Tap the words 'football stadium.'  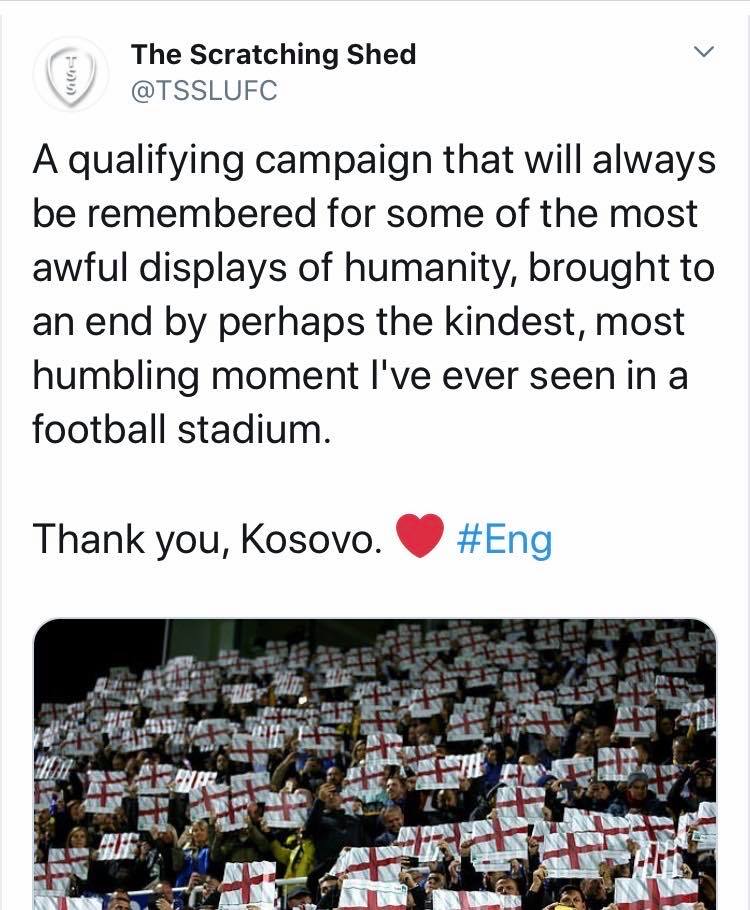click(182, 429)
